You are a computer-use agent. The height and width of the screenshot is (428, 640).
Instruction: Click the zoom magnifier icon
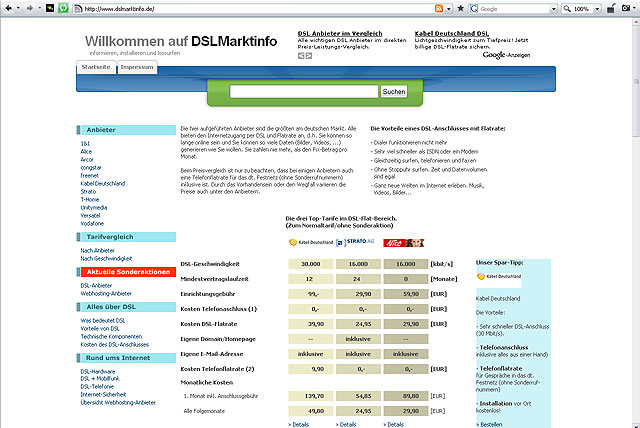[x=567, y=9]
